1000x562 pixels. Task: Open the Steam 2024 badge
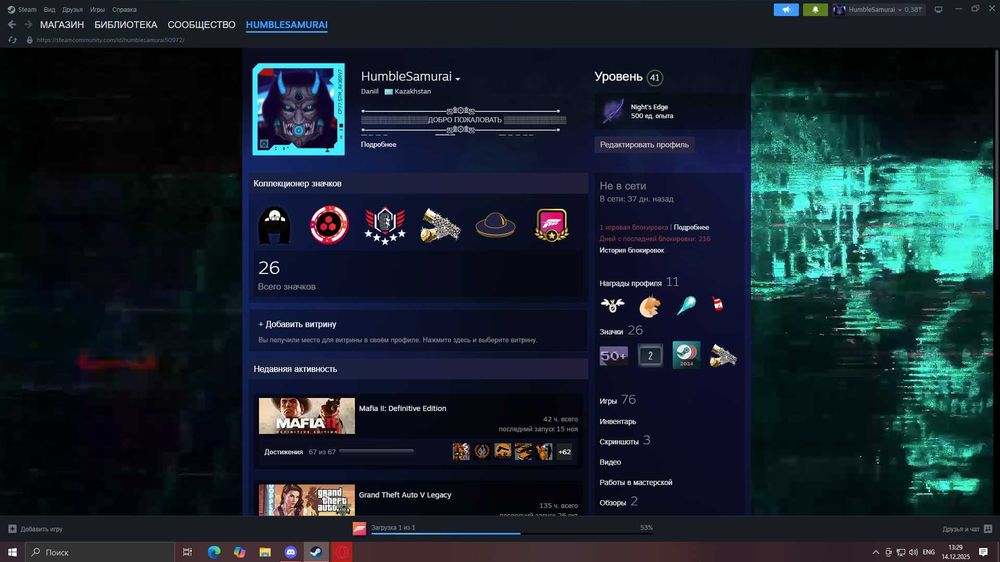(686, 355)
